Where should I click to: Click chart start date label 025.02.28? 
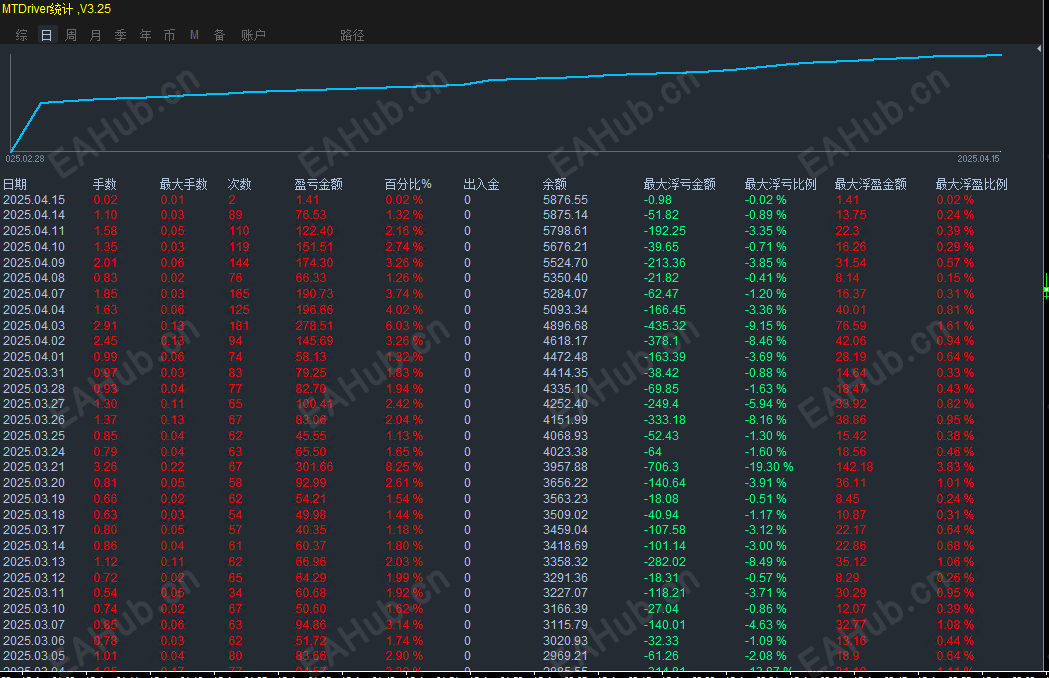click(x=25, y=159)
